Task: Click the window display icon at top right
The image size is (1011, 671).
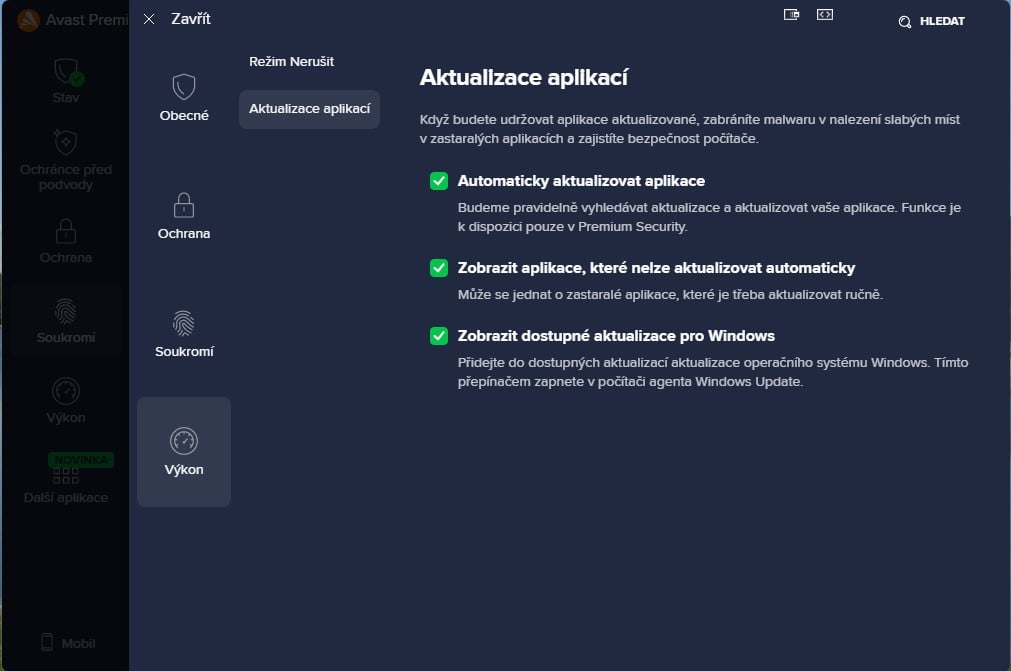Action: tap(791, 14)
